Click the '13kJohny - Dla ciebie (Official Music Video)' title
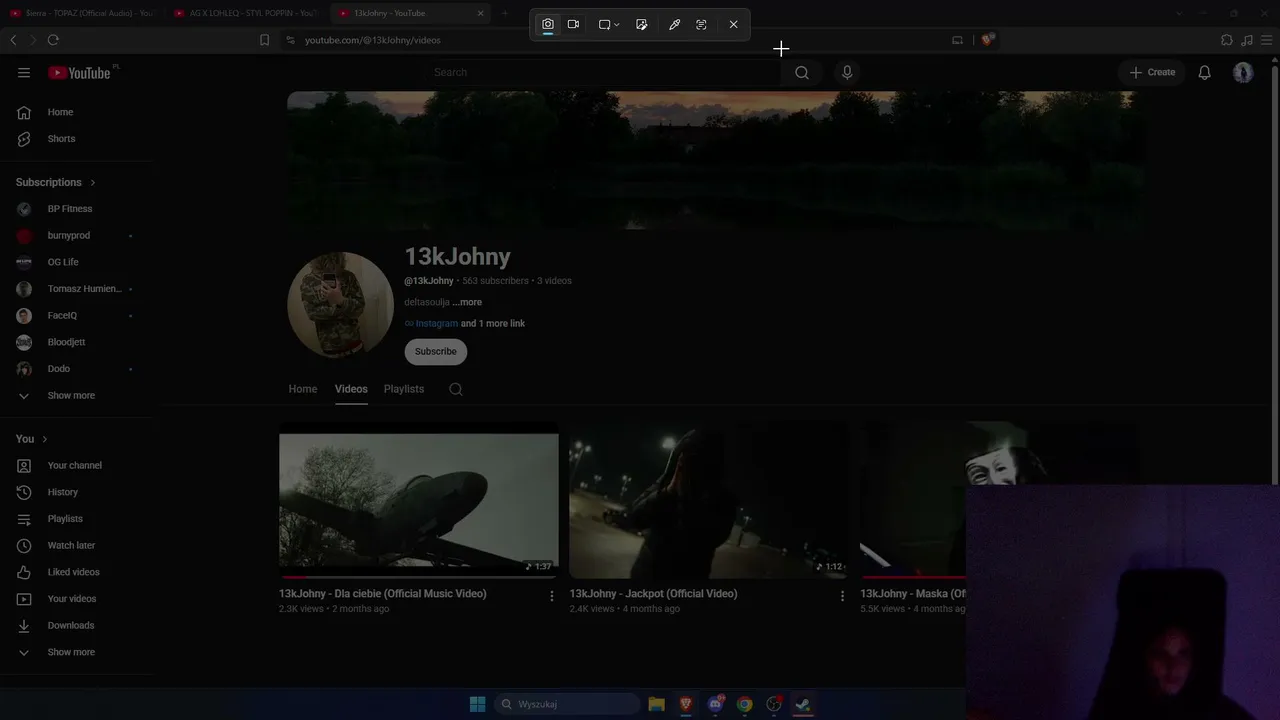This screenshot has height=720, width=1280. (383, 594)
